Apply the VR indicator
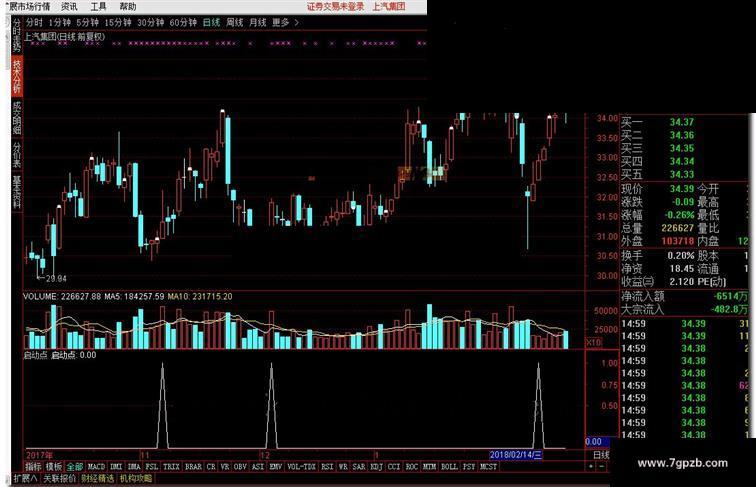This screenshot has width=756, height=487. click(x=225, y=467)
